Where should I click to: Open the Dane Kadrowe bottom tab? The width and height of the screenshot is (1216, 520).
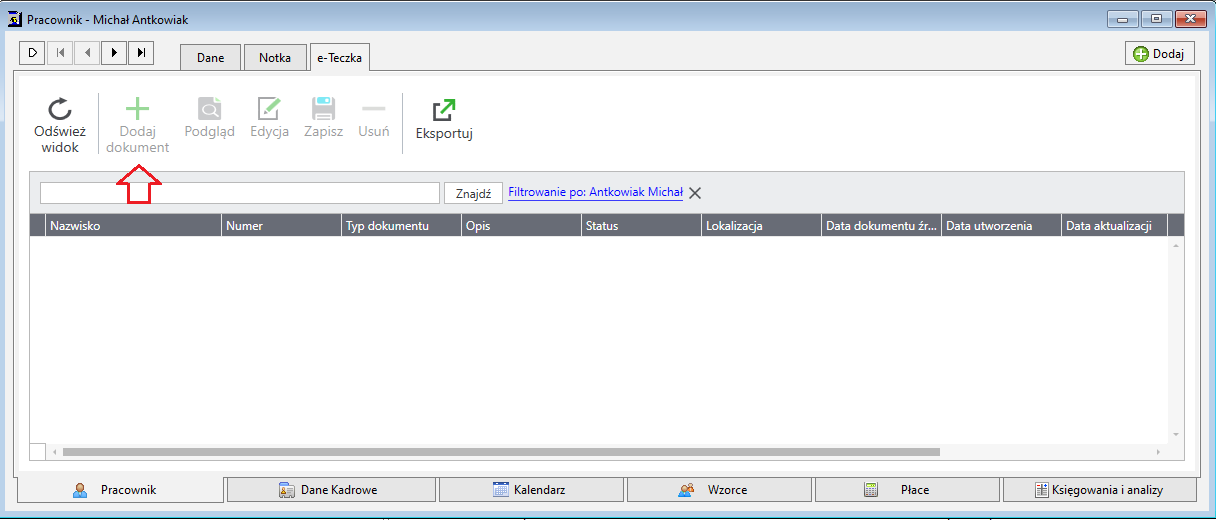pyautogui.click(x=331, y=490)
